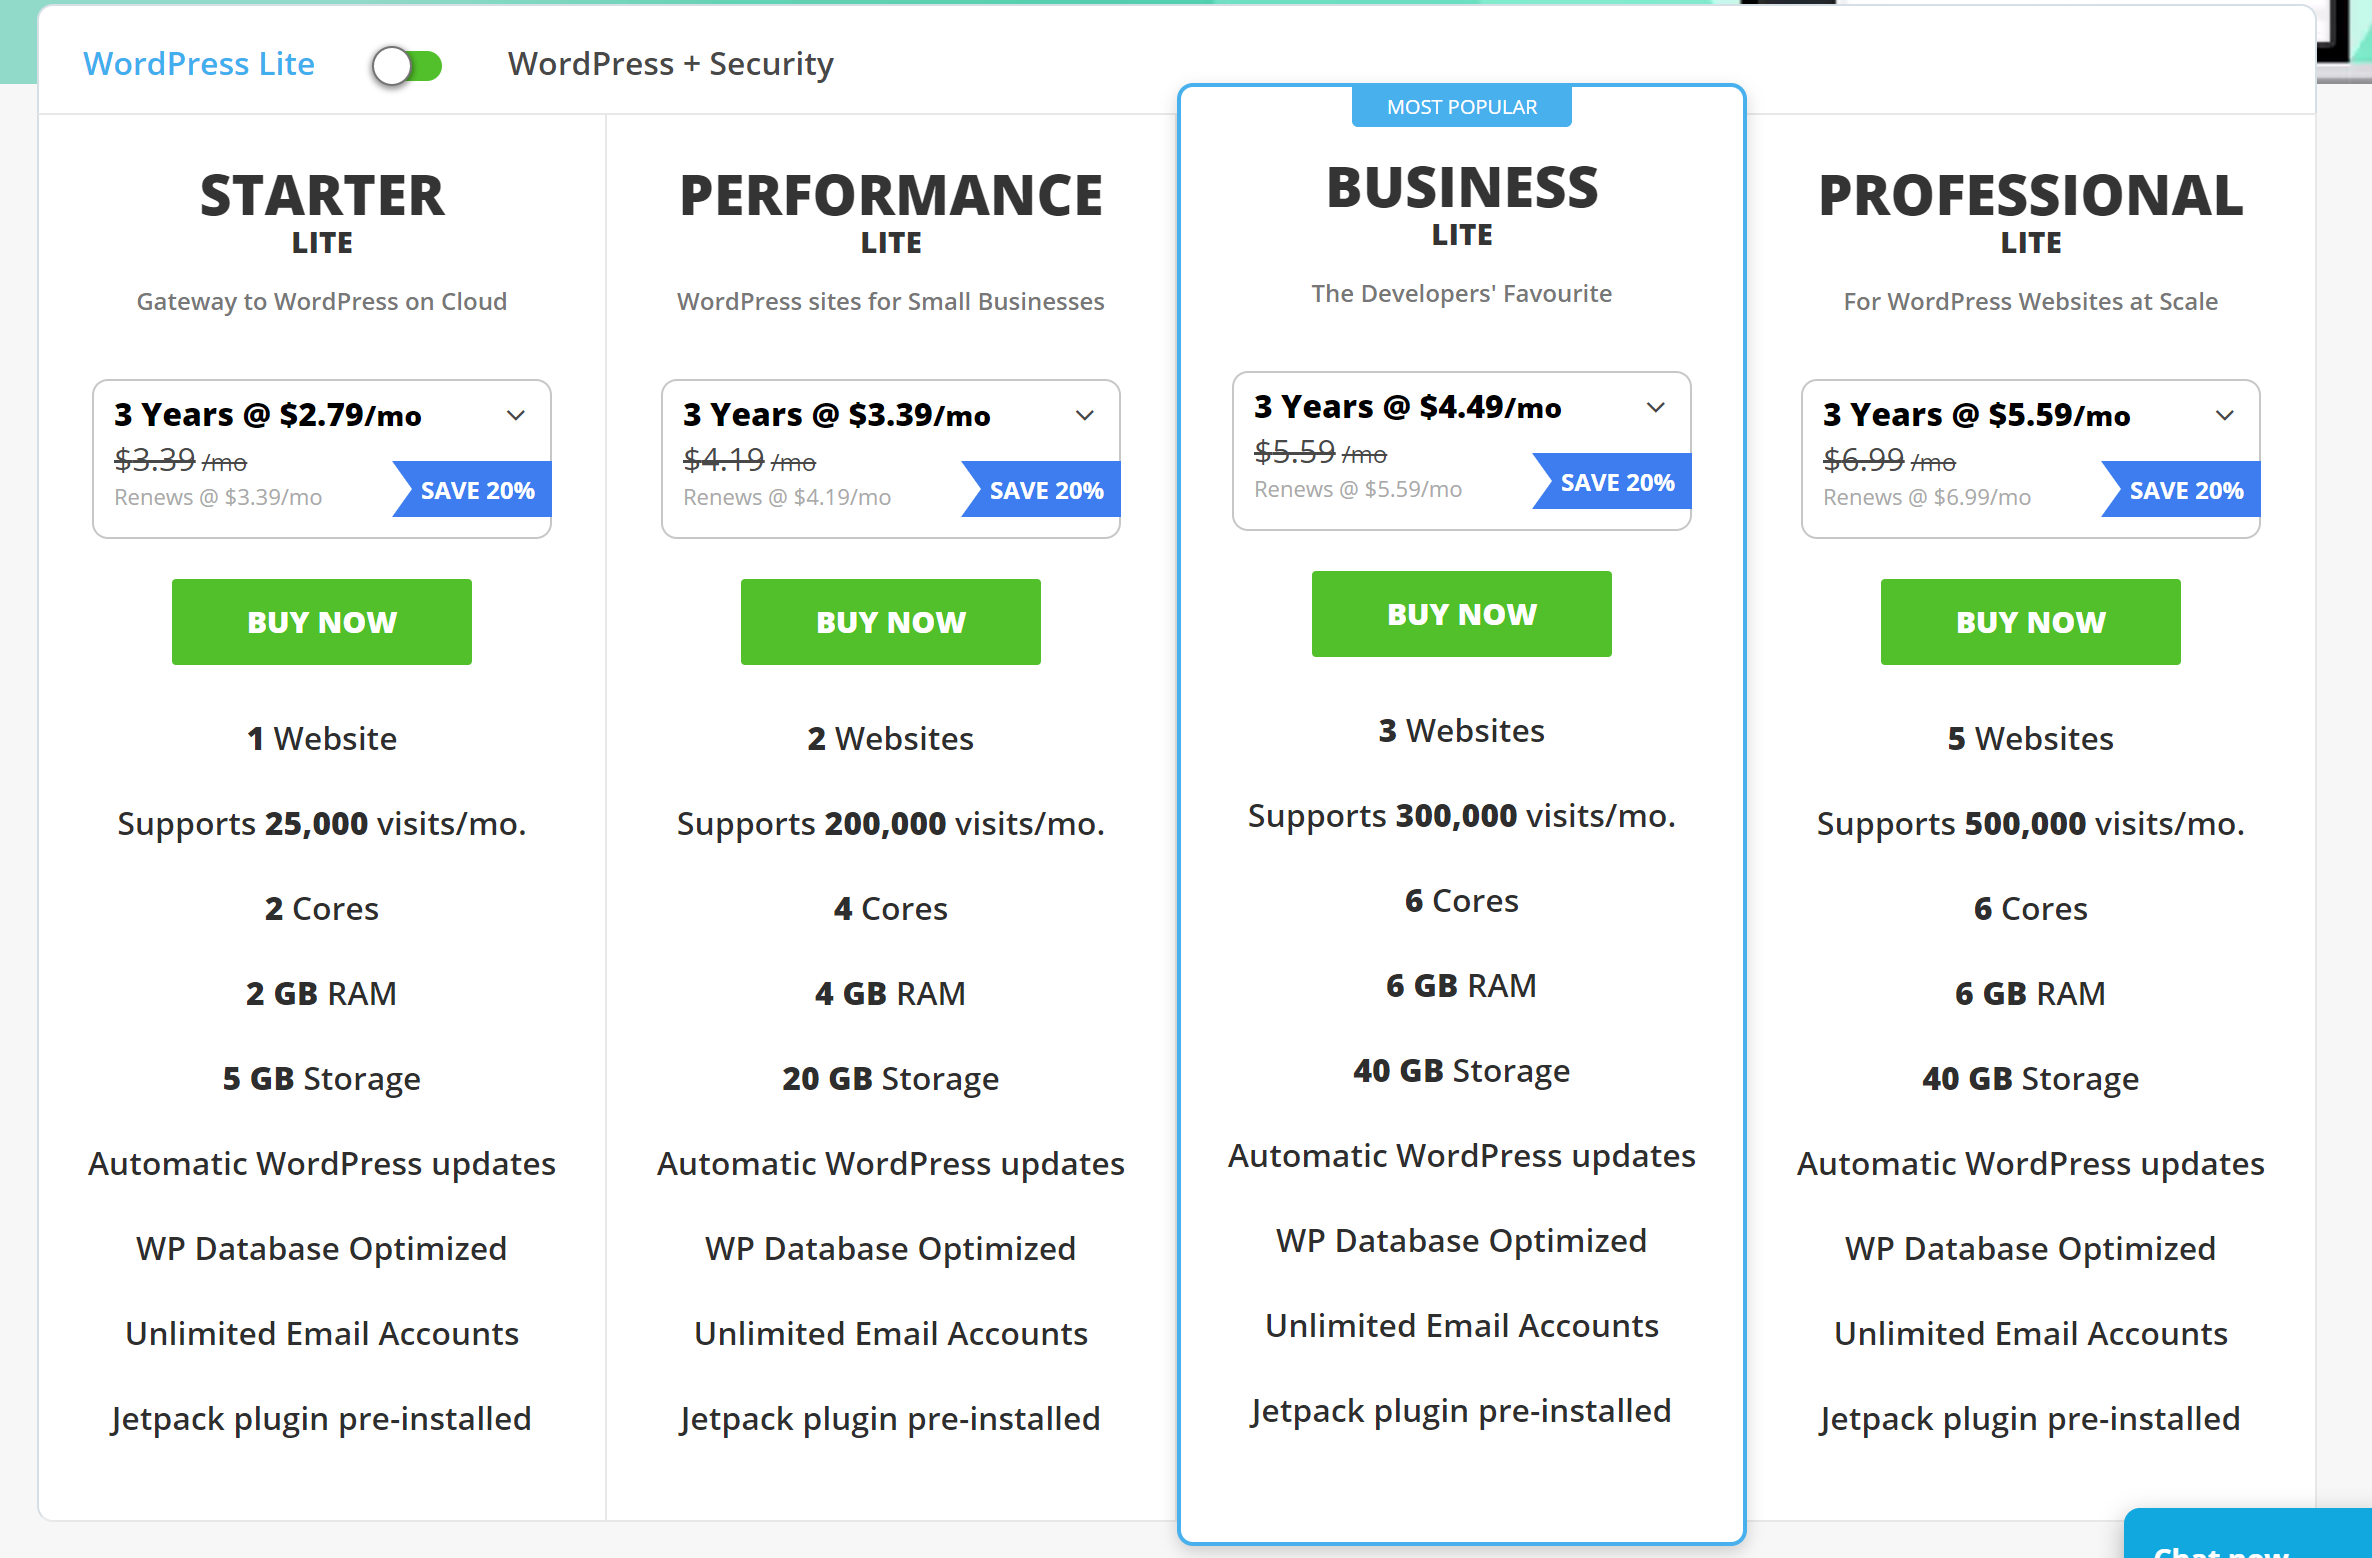Open the Performance plan pricing term selector
Viewport: 2372px width, 1558px height.
coord(1085,415)
